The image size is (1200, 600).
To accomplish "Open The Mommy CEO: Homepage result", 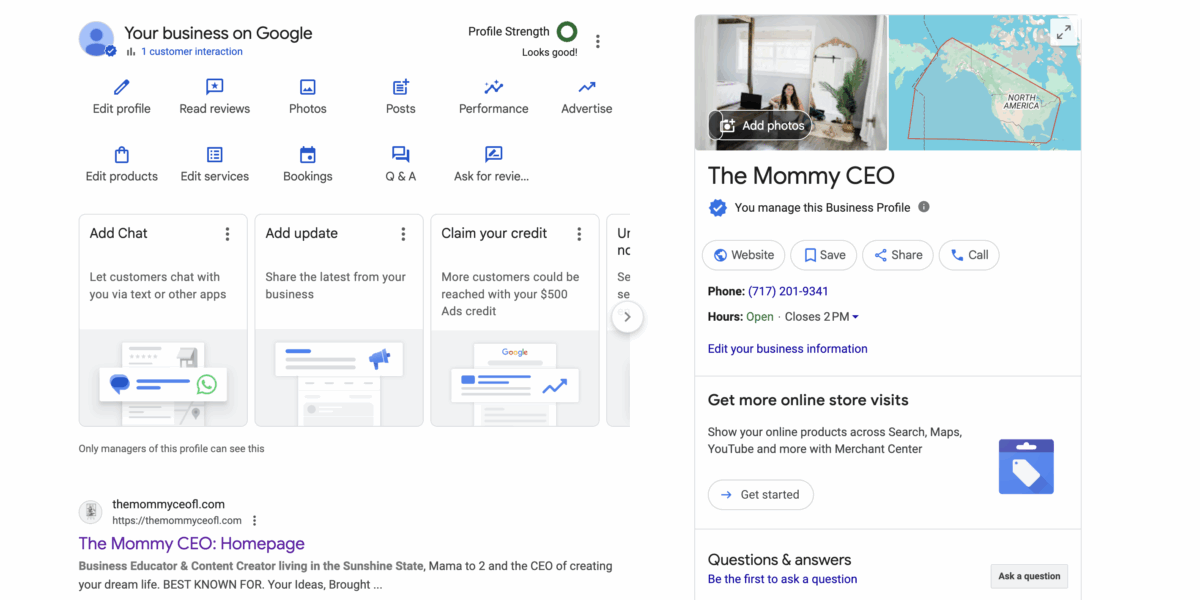I will [x=191, y=544].
